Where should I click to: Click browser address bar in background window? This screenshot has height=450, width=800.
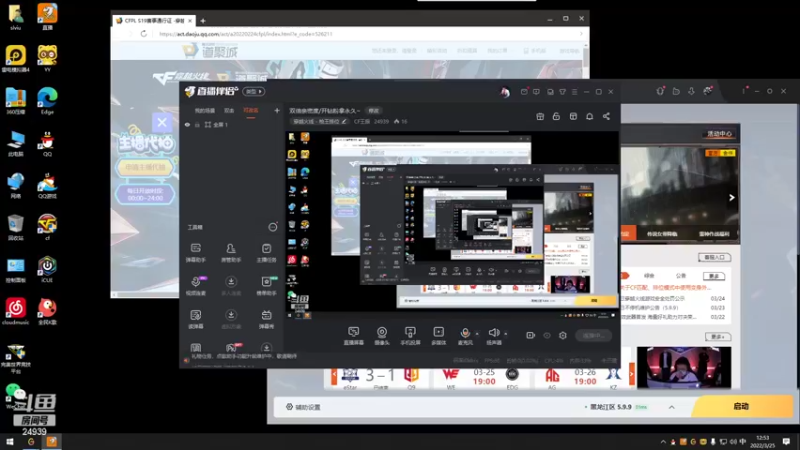365,34
